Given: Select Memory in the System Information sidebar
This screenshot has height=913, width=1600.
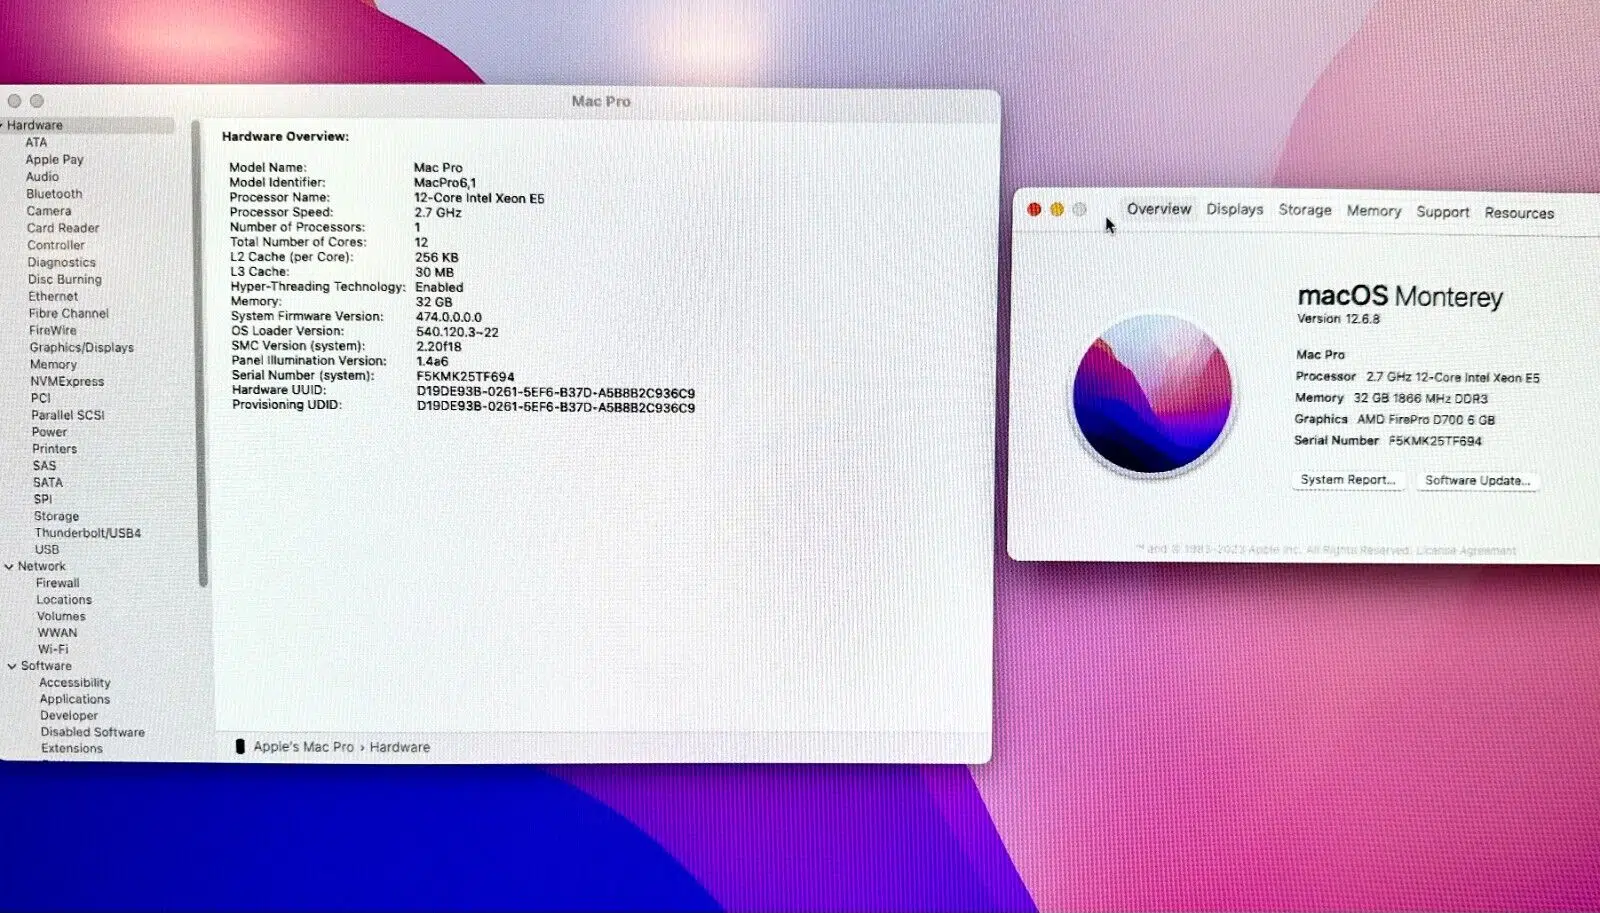Looking at the screenshot, I should [53, 364].
